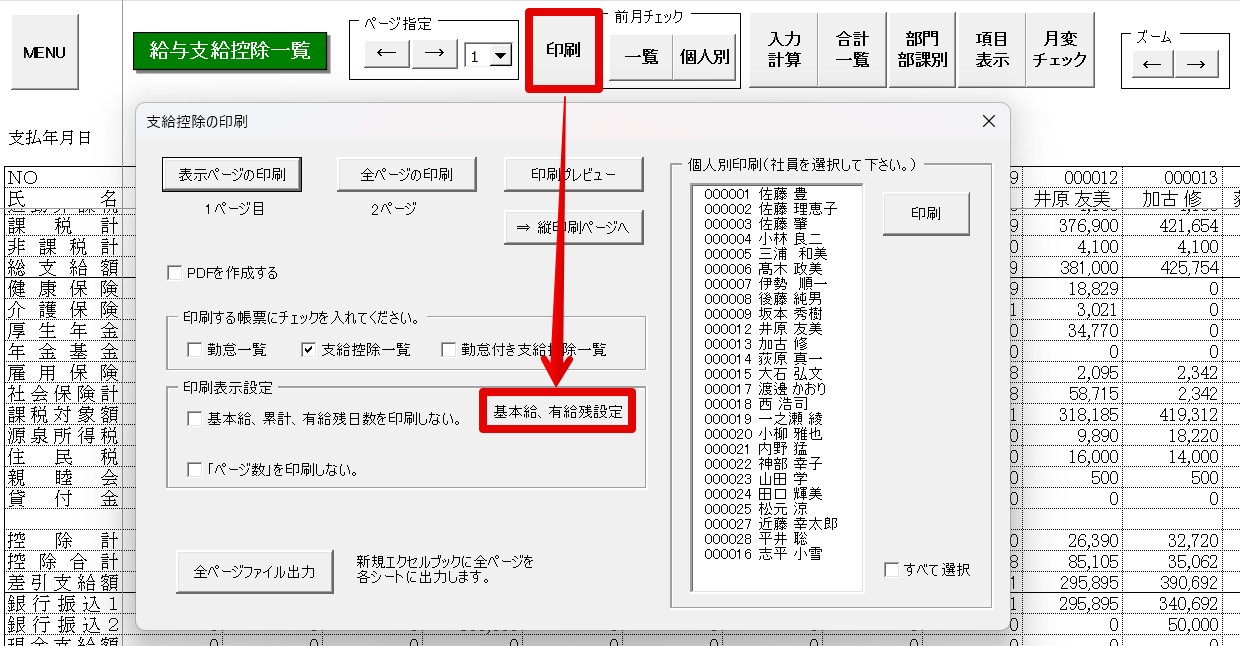This screenshot has height=646, width=1240.
Task: Open the 前月チェック 一覧 view
Action: (641, 57)
